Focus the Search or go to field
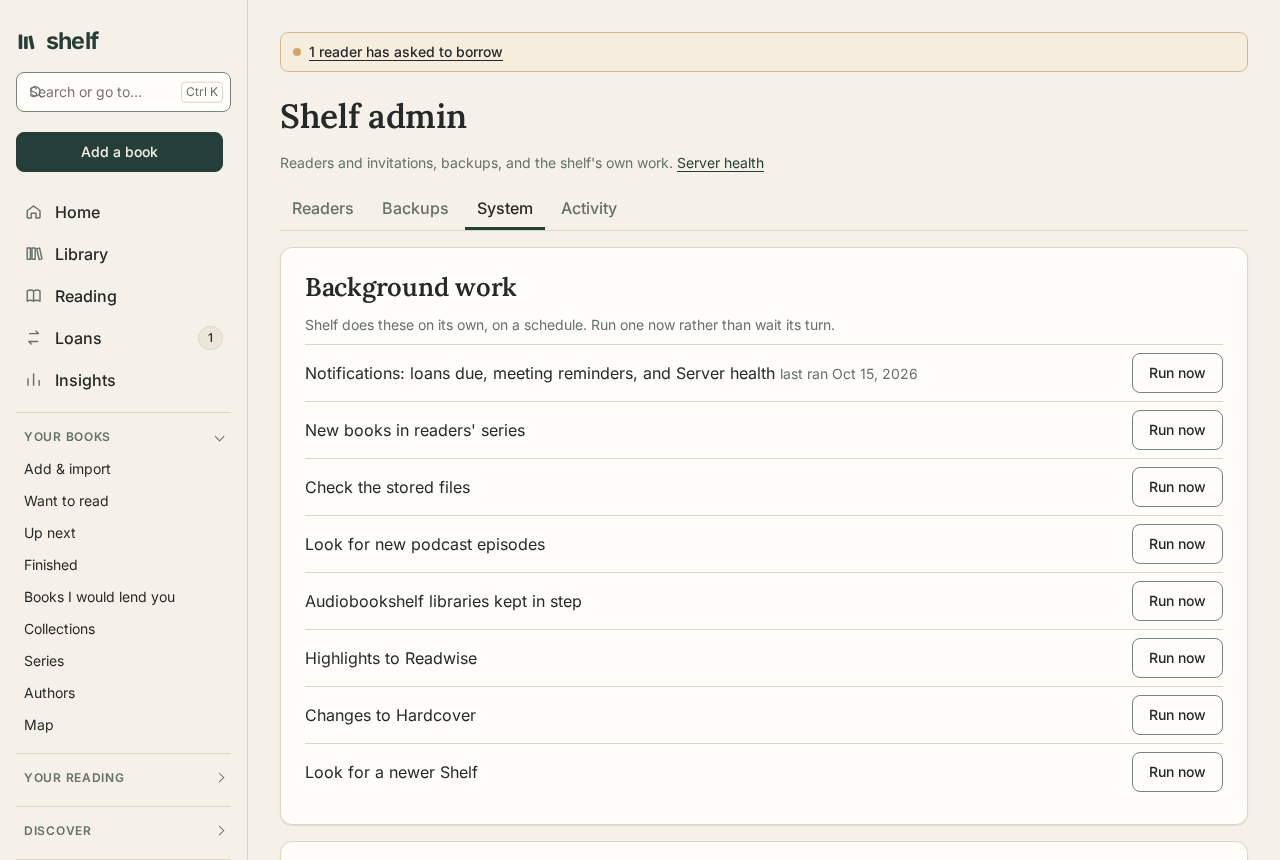 [x=123, y=92]
